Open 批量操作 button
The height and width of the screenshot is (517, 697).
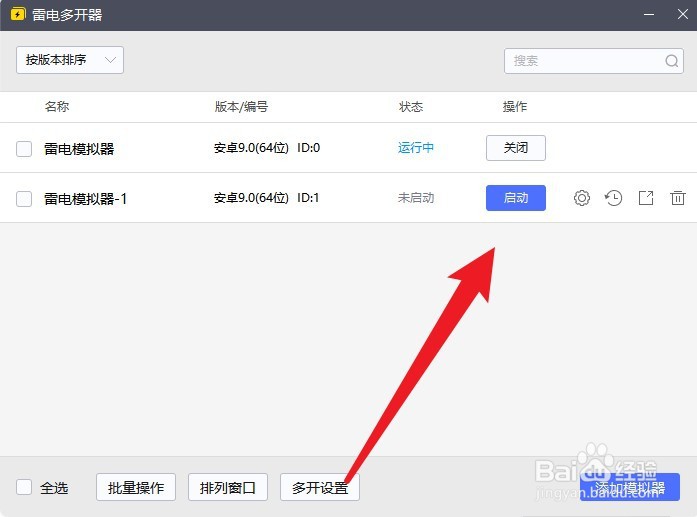(136, 487)
